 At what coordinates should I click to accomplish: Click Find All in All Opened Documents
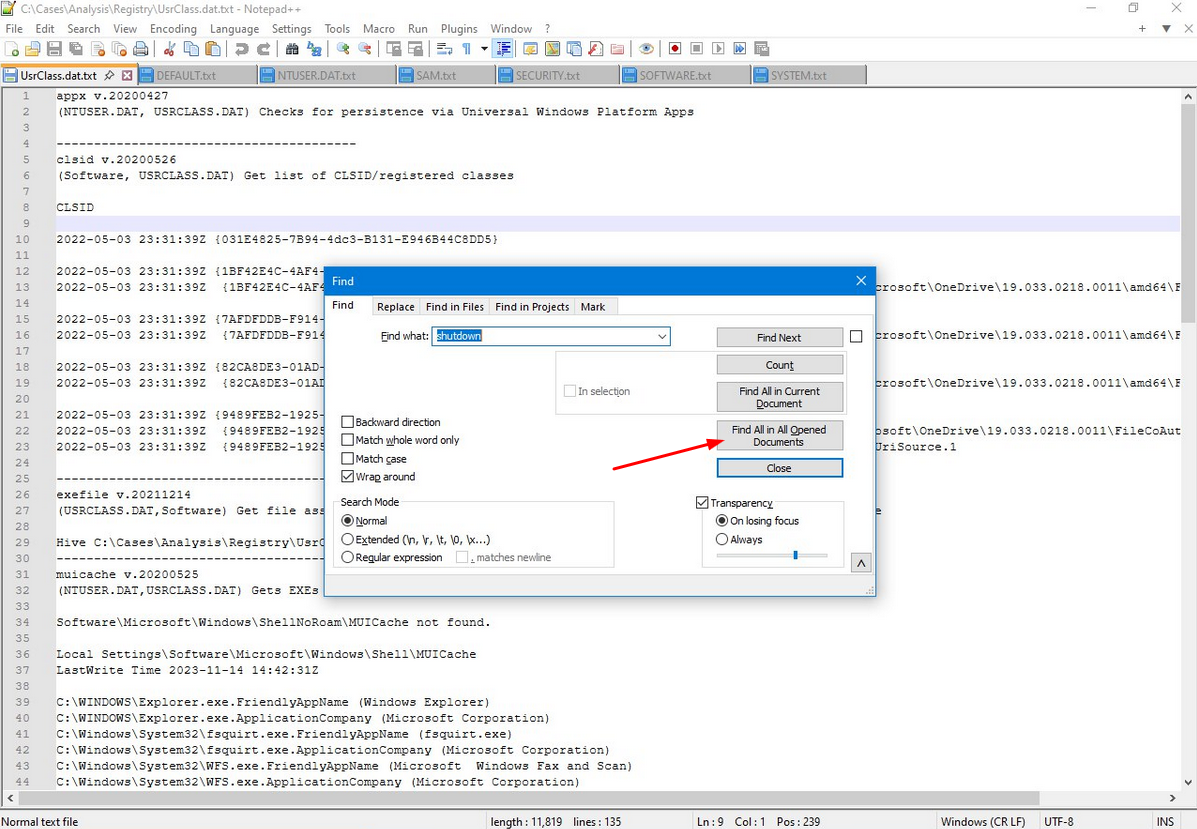click(x=779, y=436)
